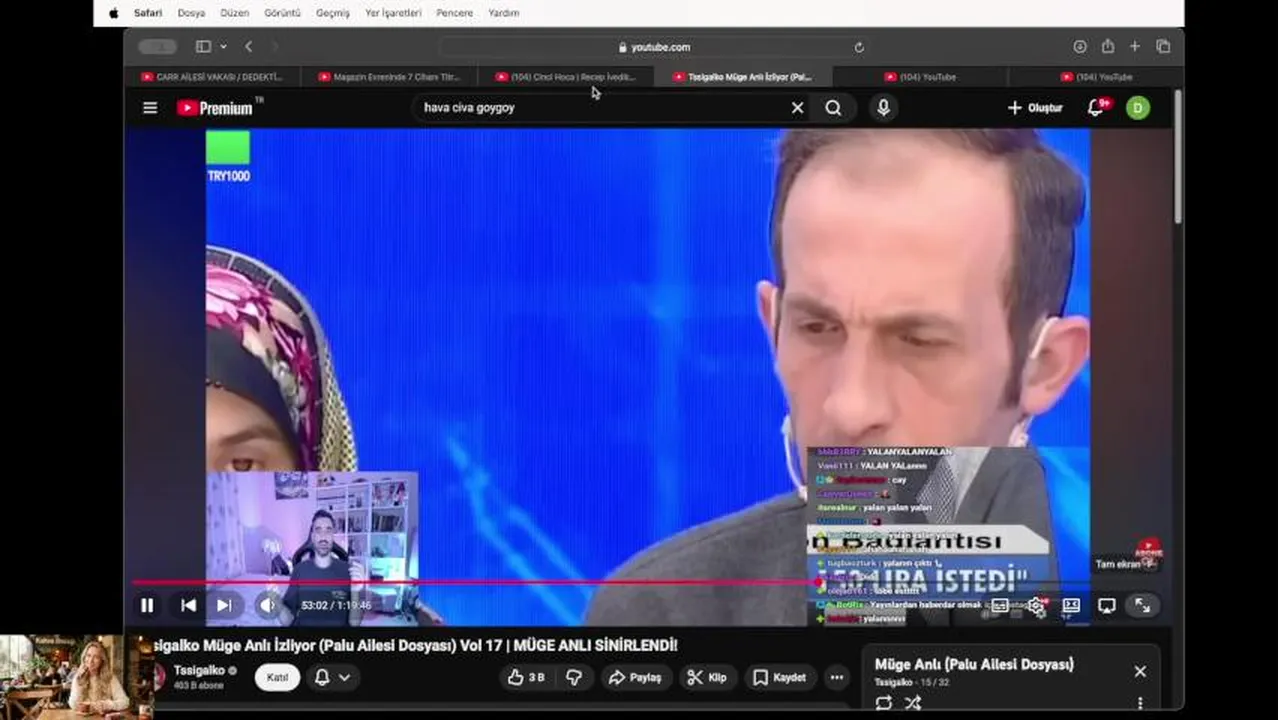Run search with magnifier icon
The height and width of the screenshot is (720, 1278).
coord(833,108)
